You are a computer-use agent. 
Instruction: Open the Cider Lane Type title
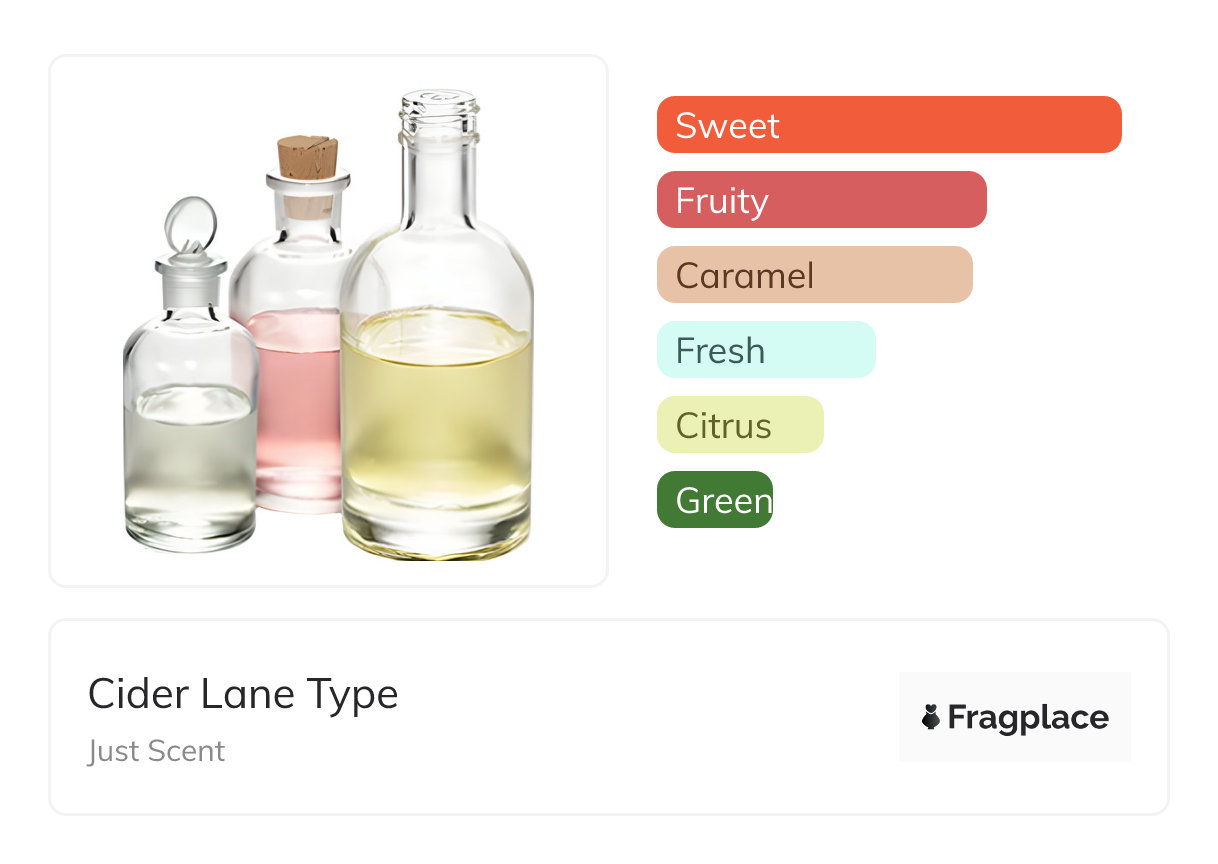[243, 694]
